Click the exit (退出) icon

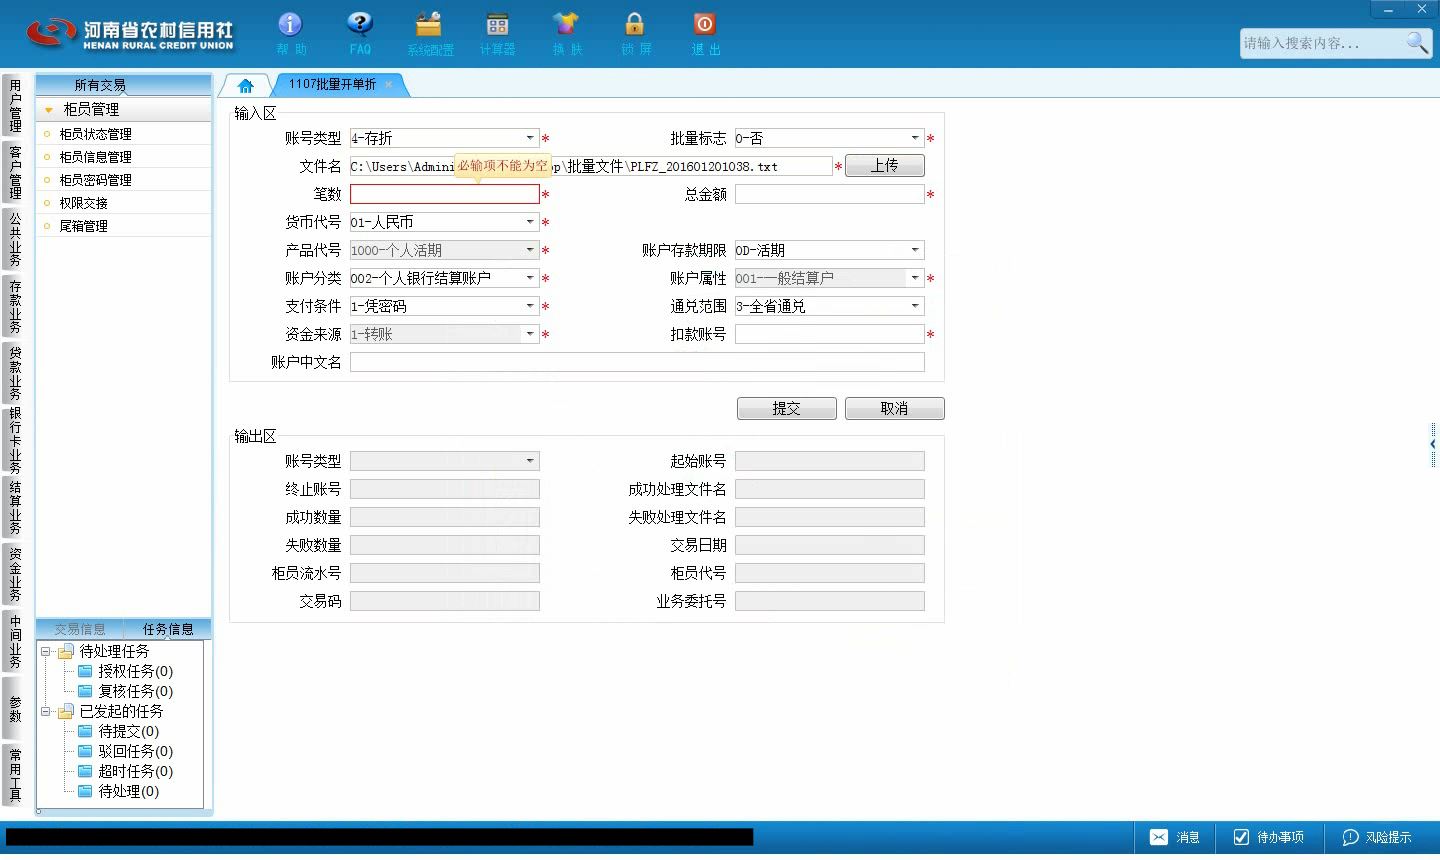point(705,33)
